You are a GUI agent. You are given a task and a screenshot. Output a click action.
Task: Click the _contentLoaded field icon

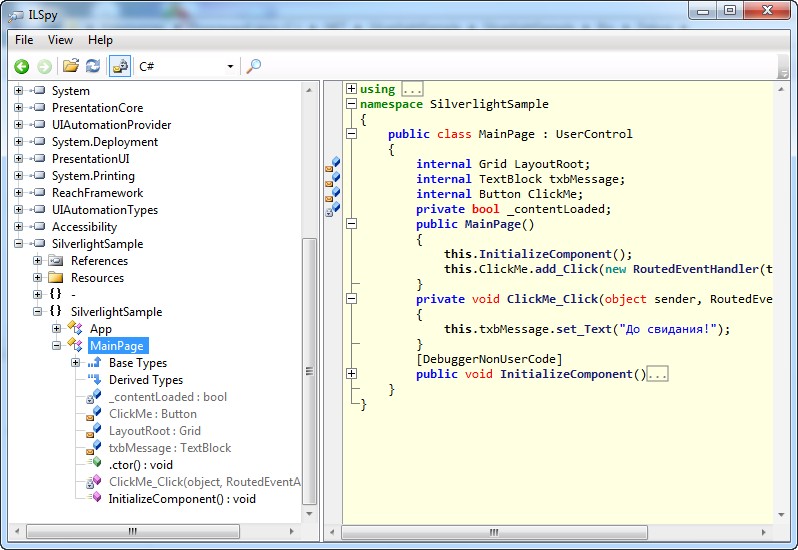coord(94,396)
